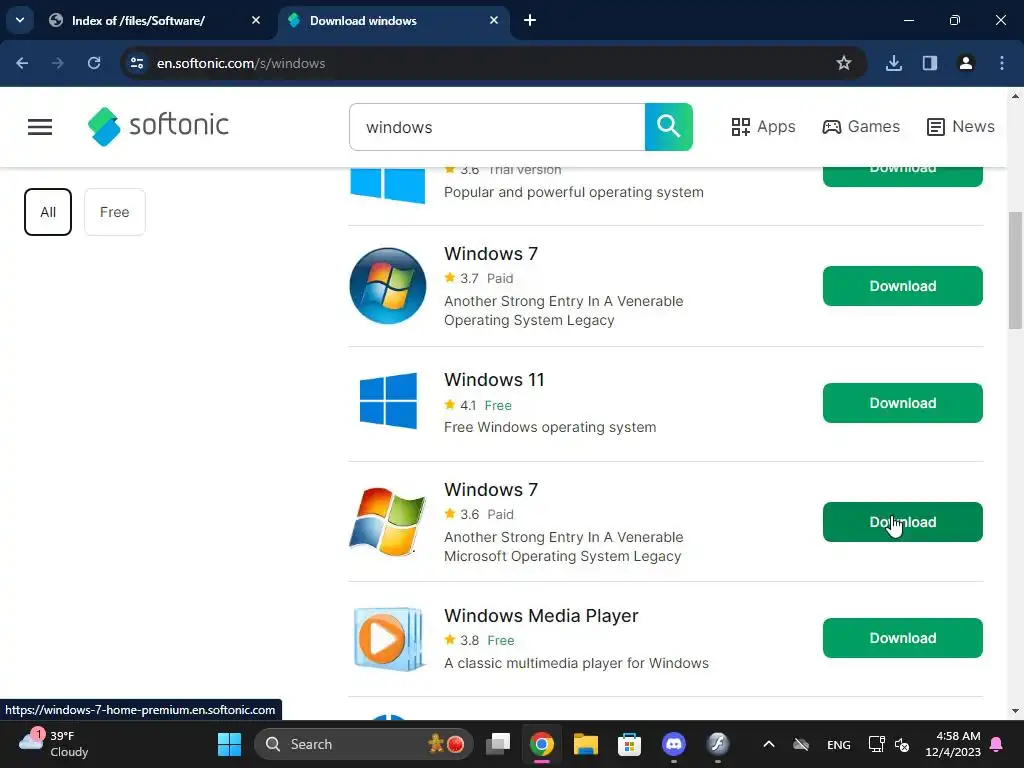
Task: Click the Windows Media Player icon thumbnail
Action: coord(388,639)
